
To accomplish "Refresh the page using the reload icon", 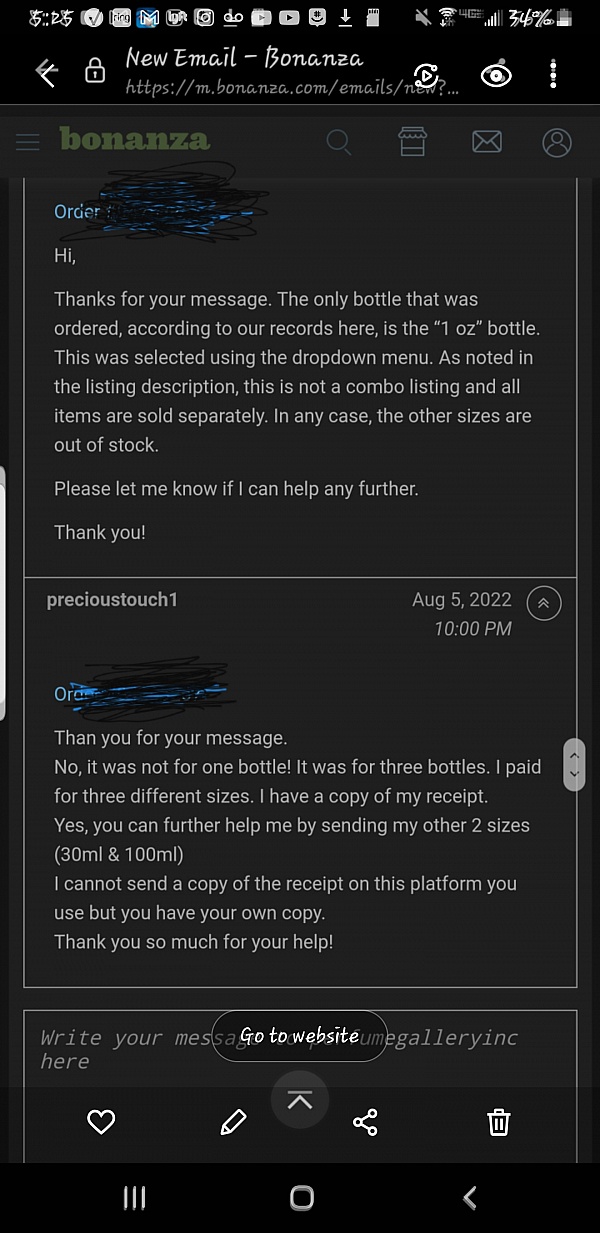I will [426, 75].
